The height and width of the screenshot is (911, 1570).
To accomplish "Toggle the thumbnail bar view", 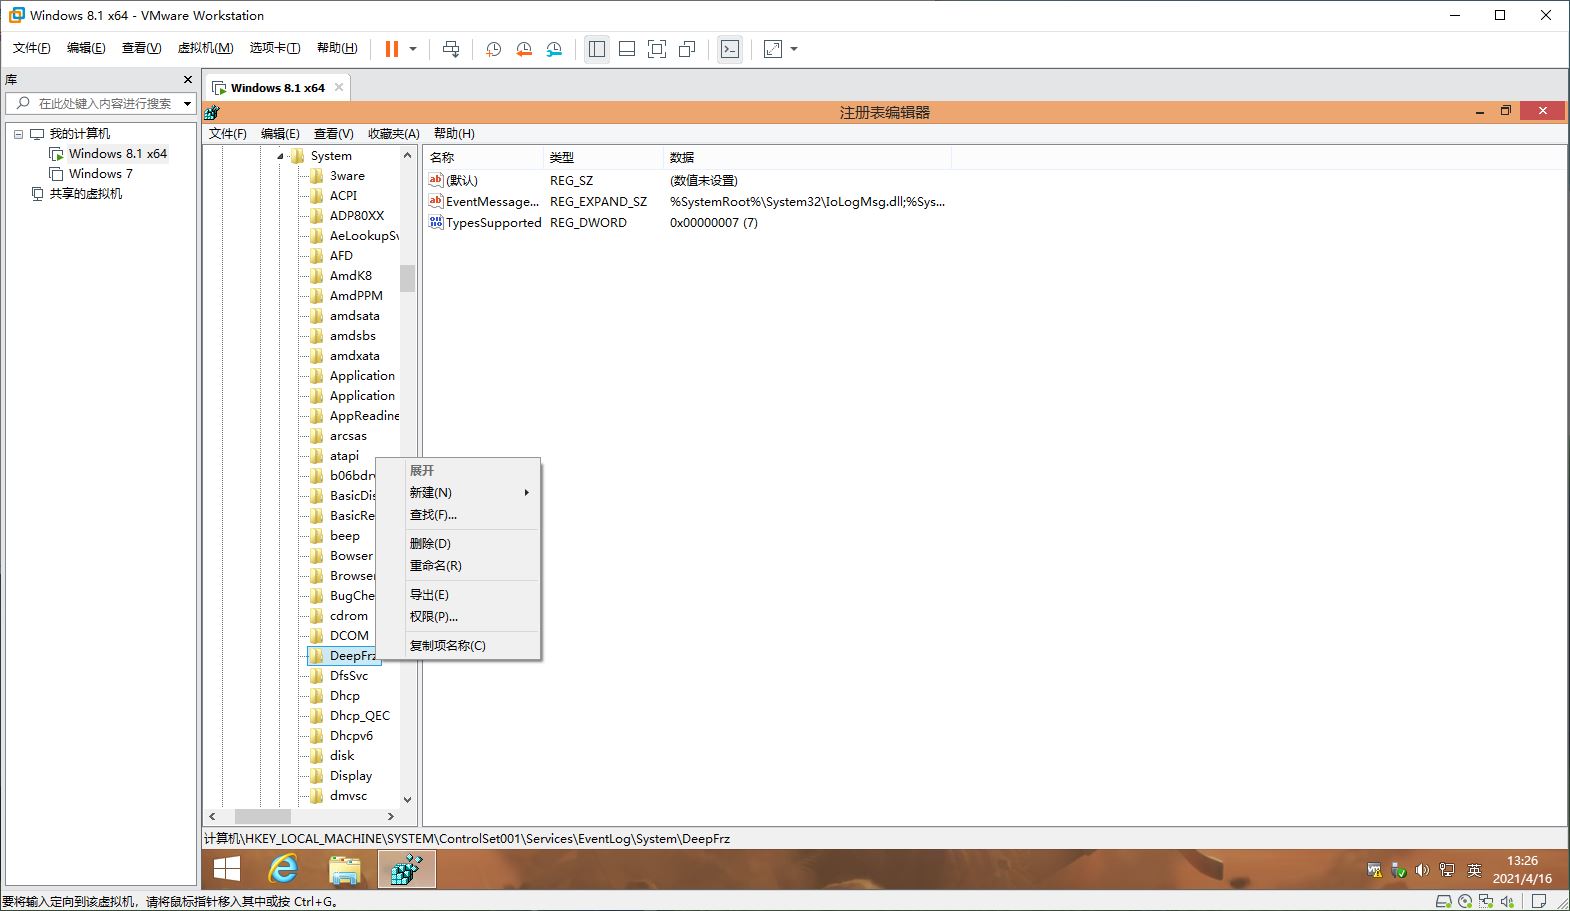I will tap(627, 49).
